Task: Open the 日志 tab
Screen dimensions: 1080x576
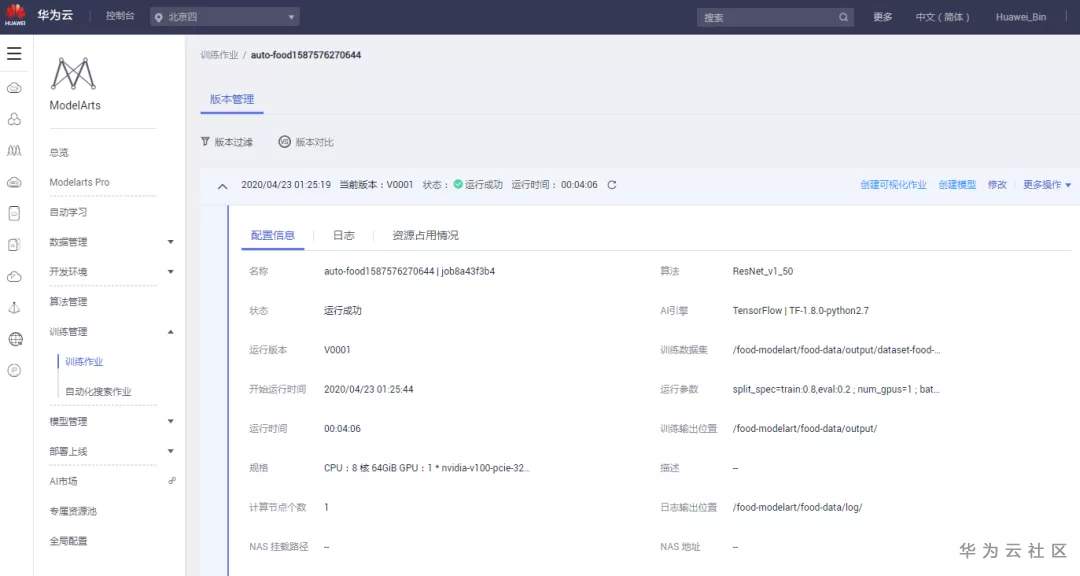Action: [x=343, y=236]
